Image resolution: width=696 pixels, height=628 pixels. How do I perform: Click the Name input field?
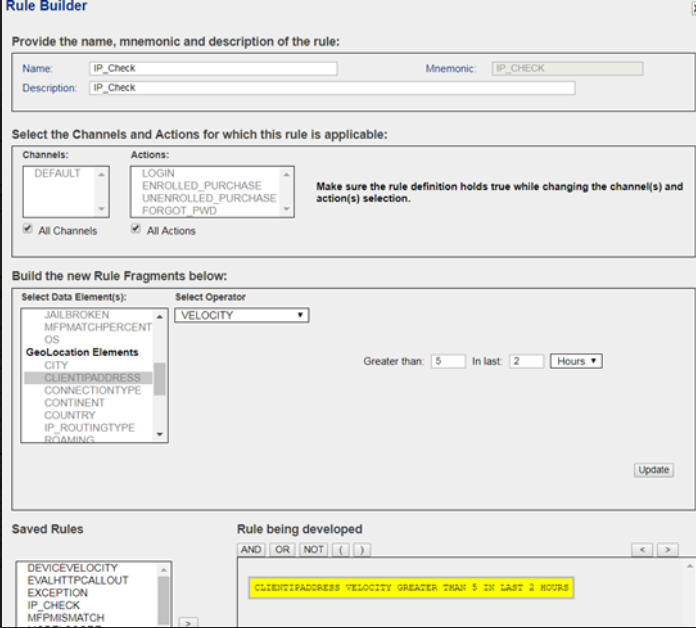coord(213,68)
